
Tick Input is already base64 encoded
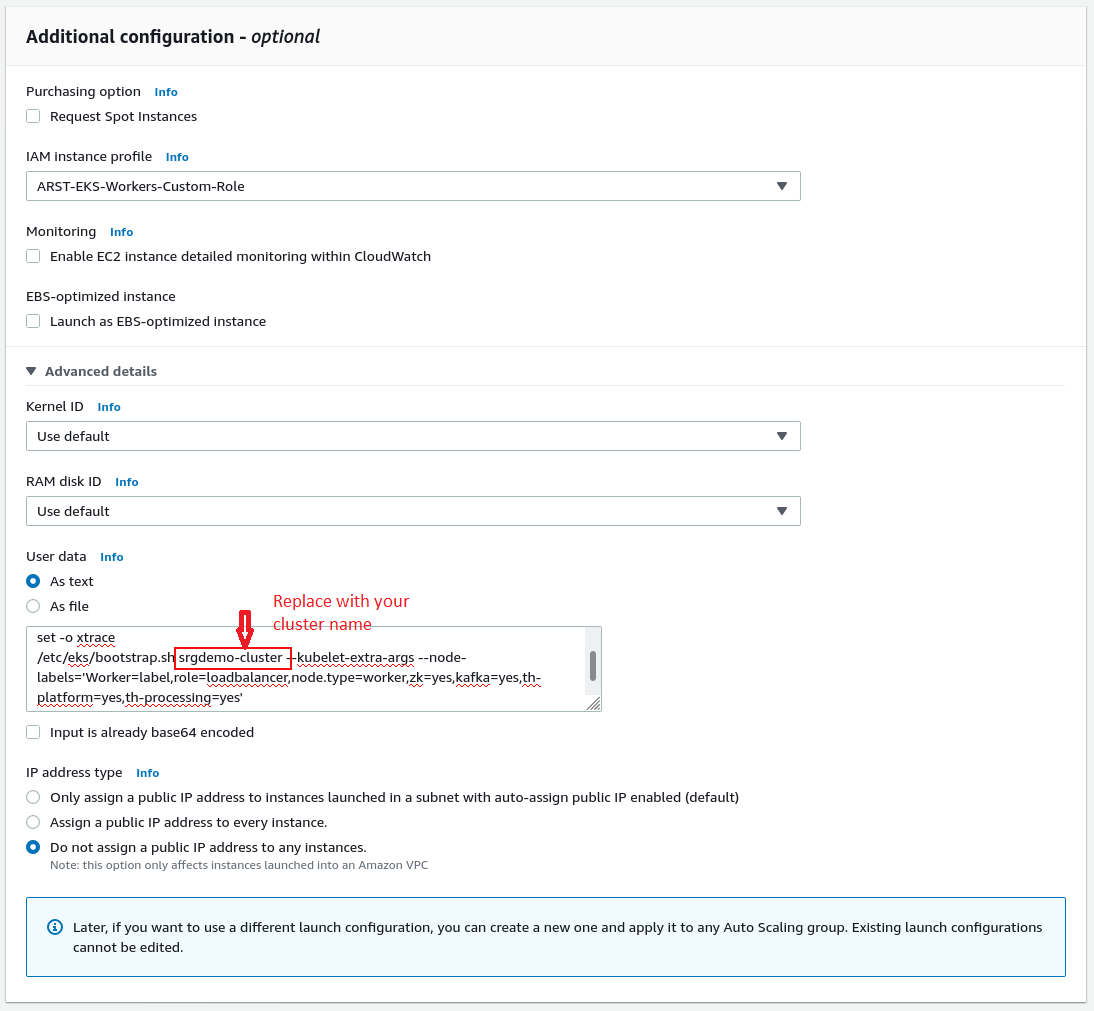click(x=33, y=732)
